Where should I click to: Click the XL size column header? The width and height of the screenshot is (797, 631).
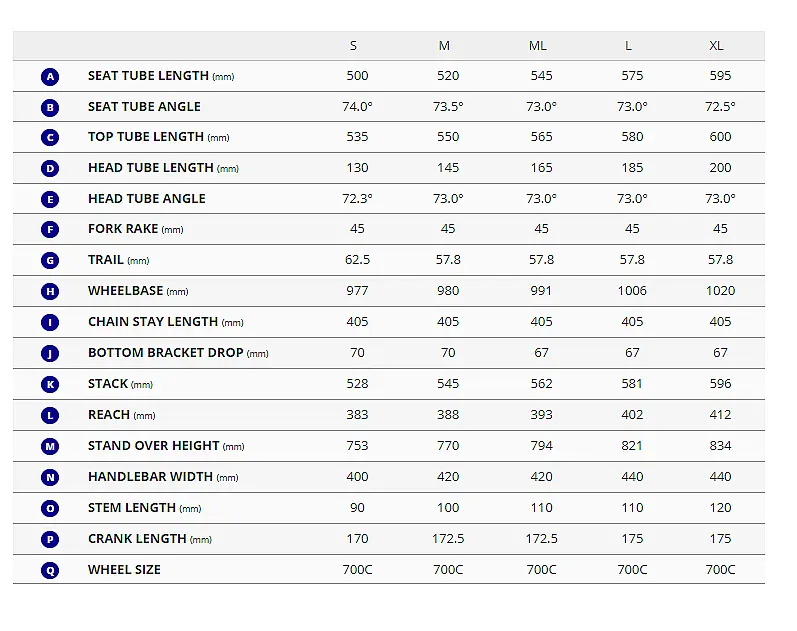(716, 46)
